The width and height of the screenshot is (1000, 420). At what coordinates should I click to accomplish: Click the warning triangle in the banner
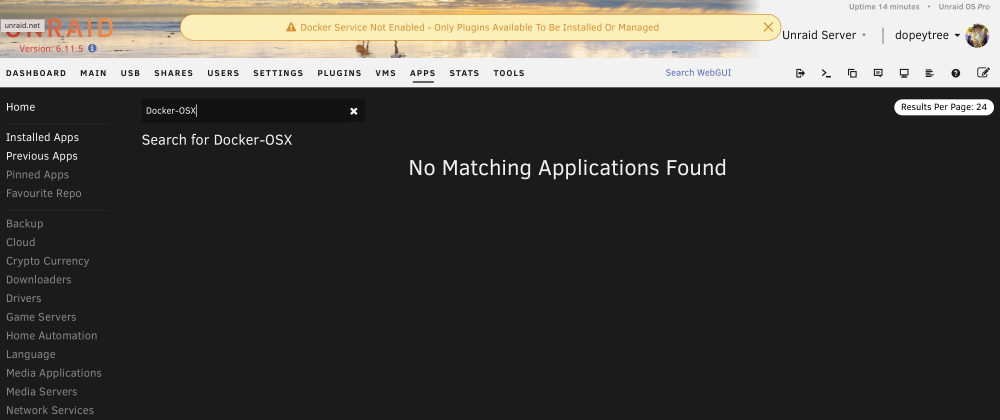pos(291,27)
